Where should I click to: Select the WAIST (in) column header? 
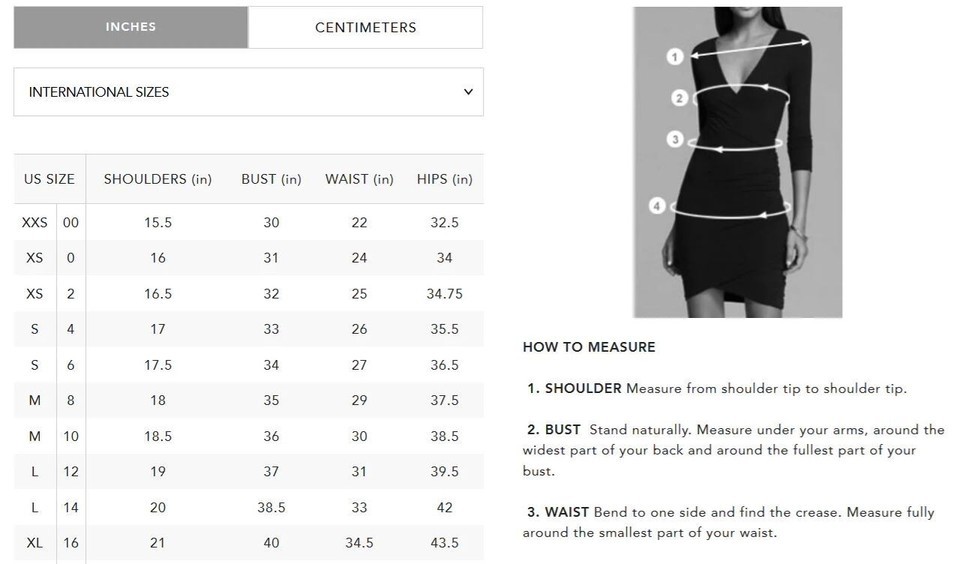tap(359, 179)
